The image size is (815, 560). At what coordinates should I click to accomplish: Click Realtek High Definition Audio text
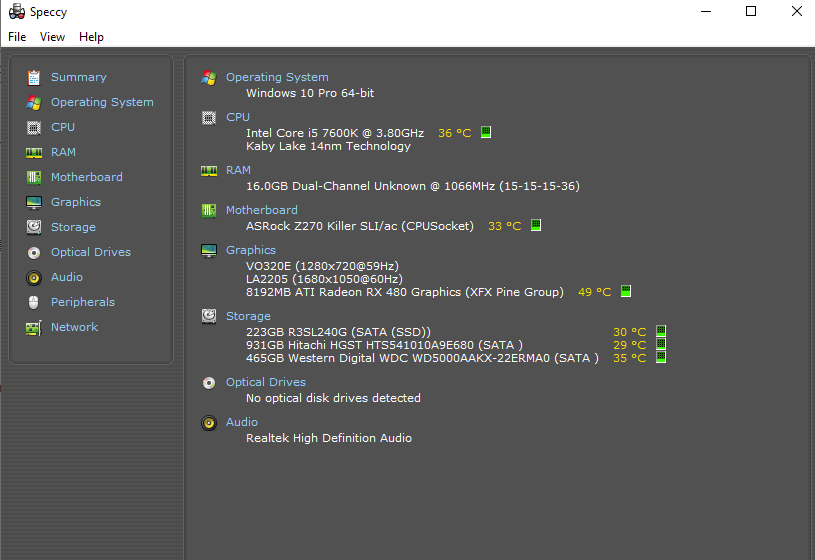pos(329,438)
